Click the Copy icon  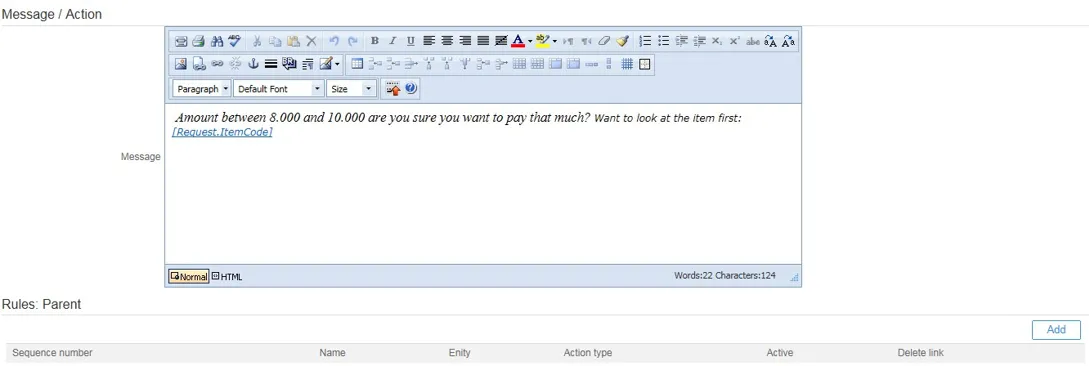[x=275, y=41]
